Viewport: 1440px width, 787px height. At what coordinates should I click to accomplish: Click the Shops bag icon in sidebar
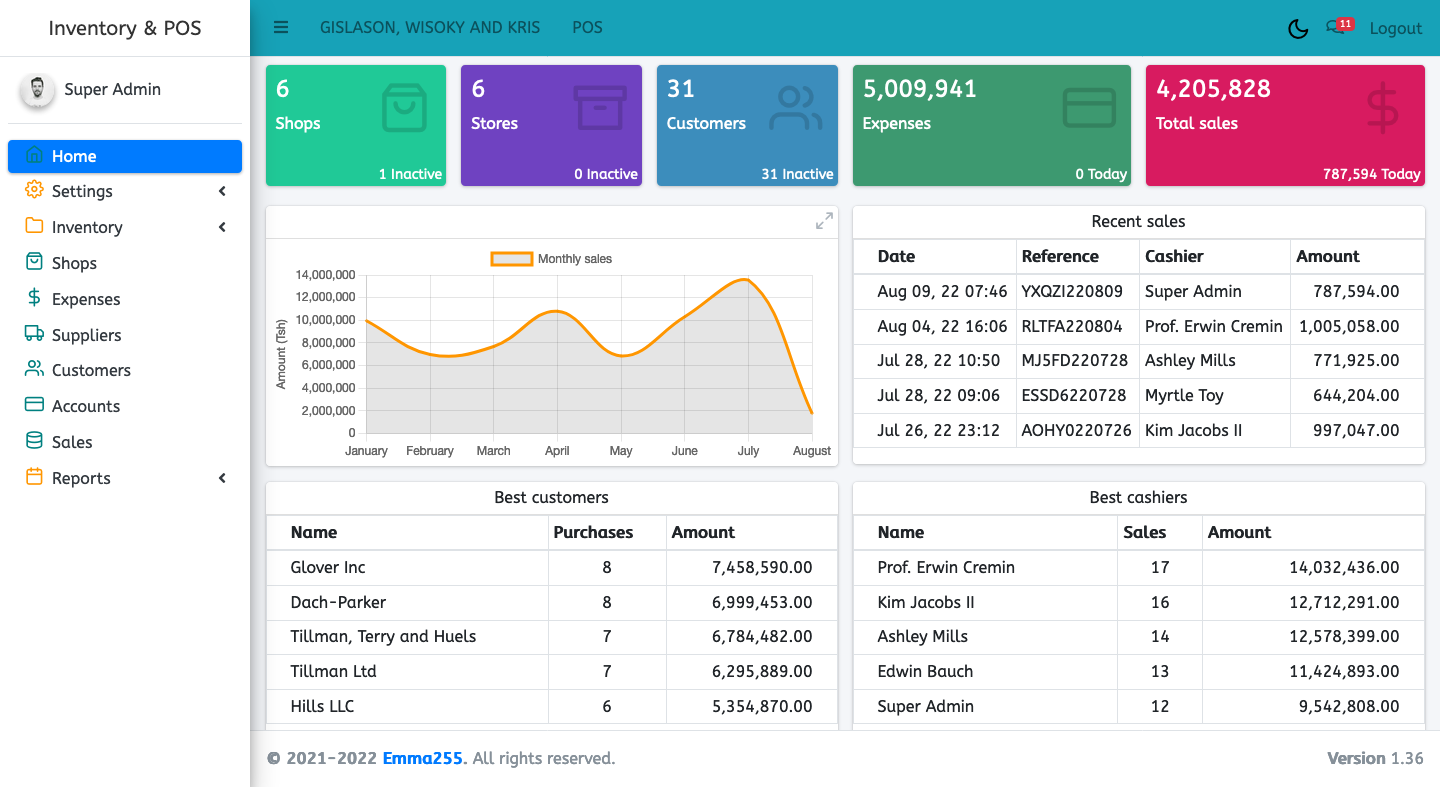coord(34,262)
